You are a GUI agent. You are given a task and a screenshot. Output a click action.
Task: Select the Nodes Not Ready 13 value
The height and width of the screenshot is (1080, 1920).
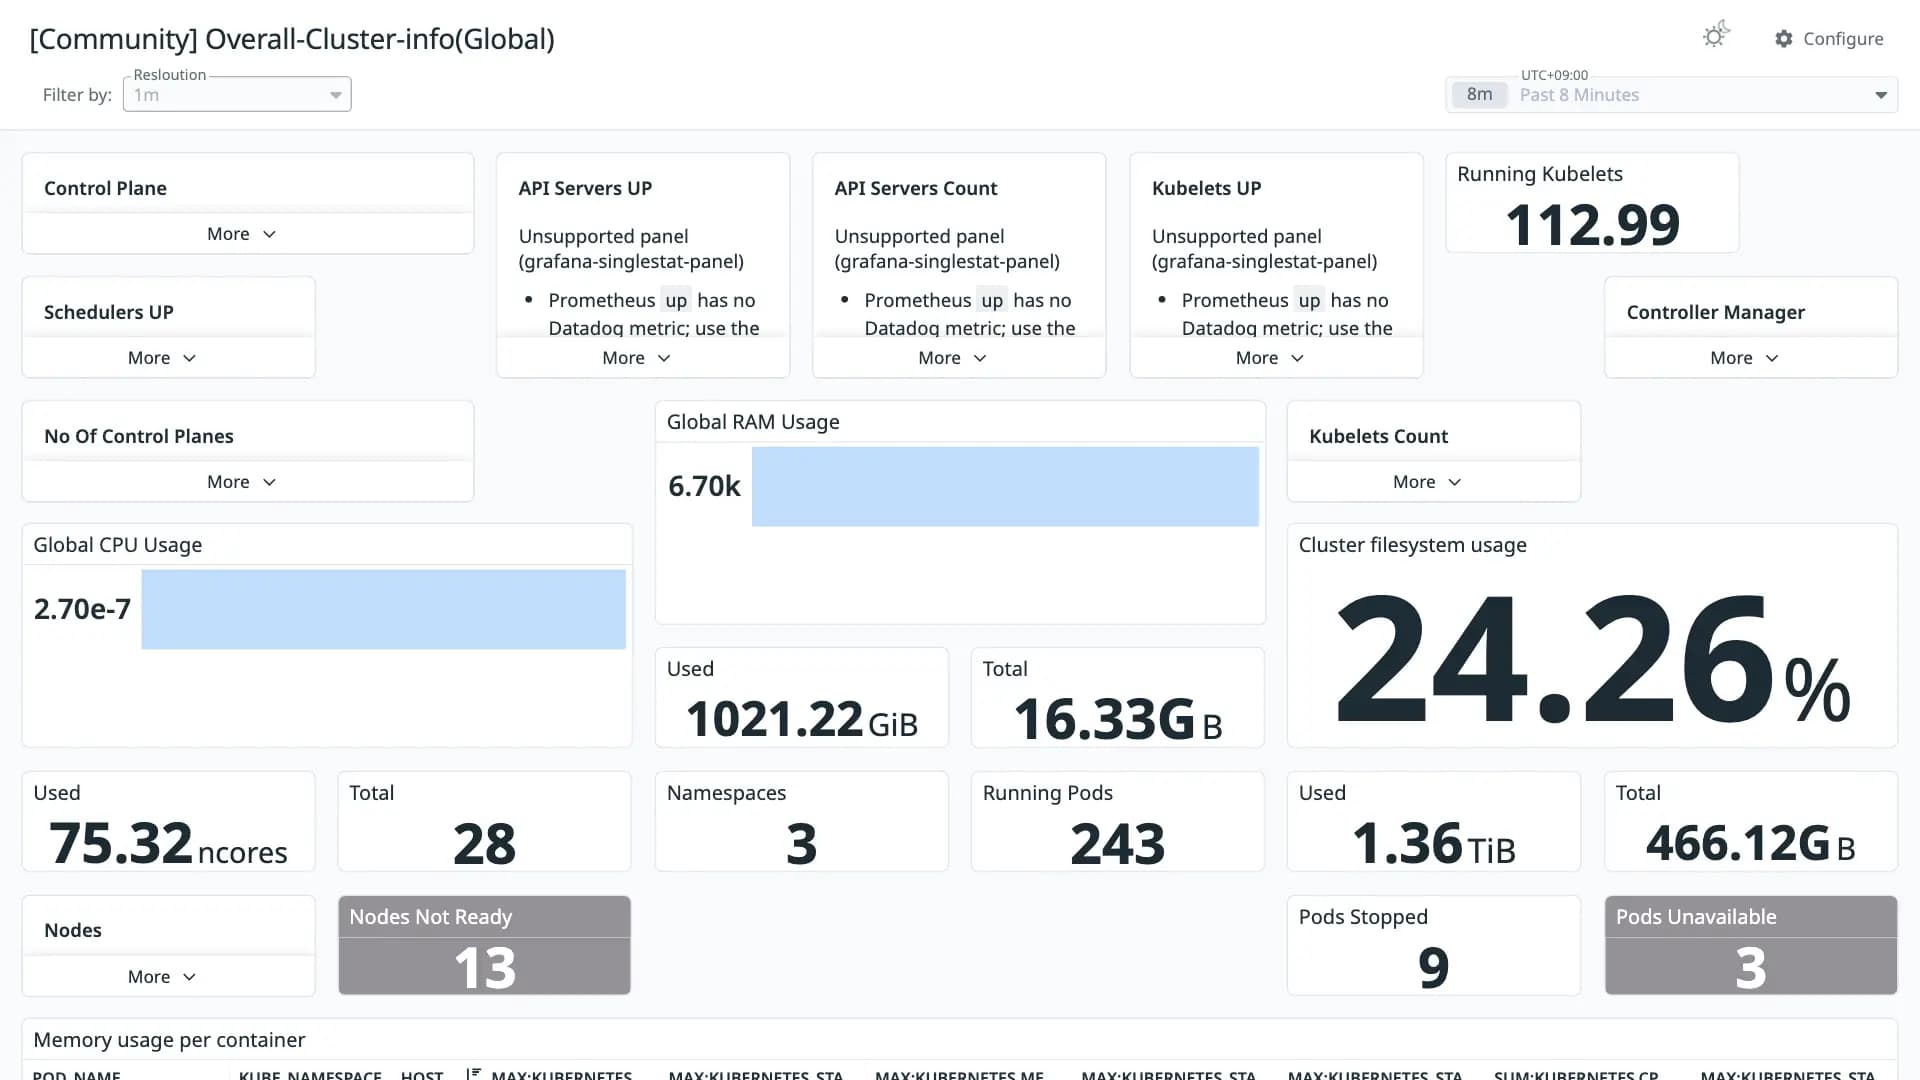[x=485, y=968]
